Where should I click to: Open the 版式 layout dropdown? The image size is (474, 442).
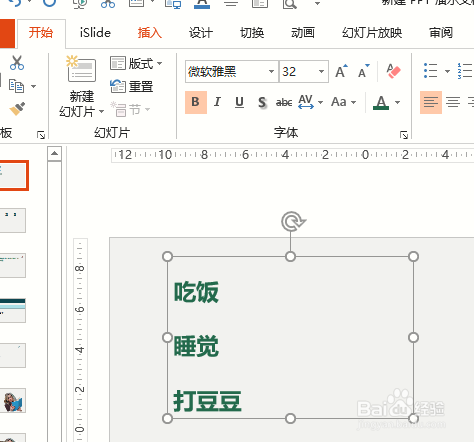click(x=136, y=63)
